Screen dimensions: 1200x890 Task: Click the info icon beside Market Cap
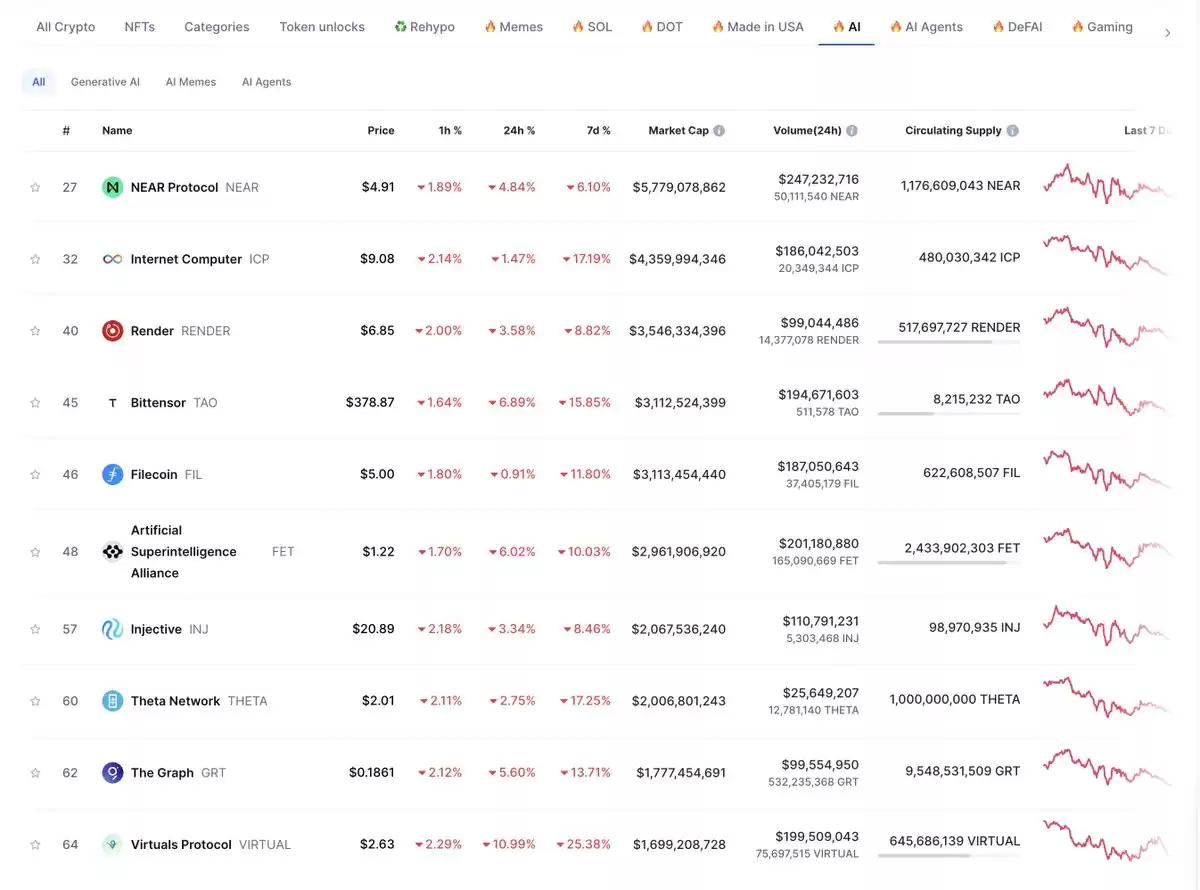coord(719,131)
